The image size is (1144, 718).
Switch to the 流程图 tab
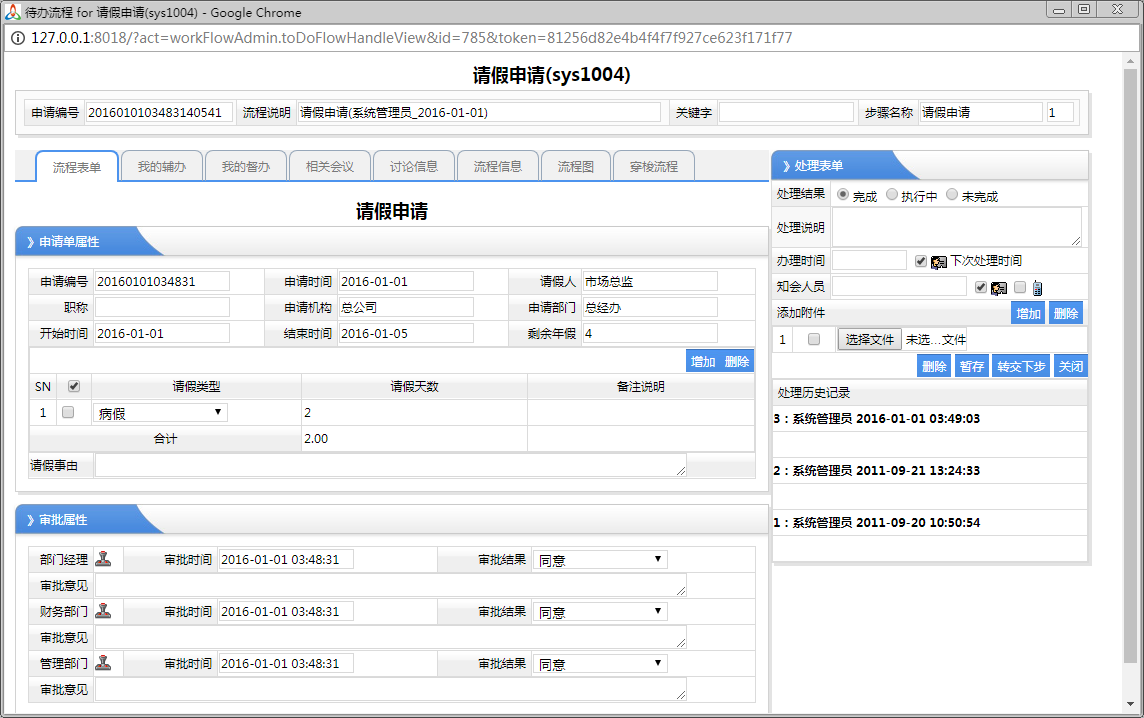point(576,167)
